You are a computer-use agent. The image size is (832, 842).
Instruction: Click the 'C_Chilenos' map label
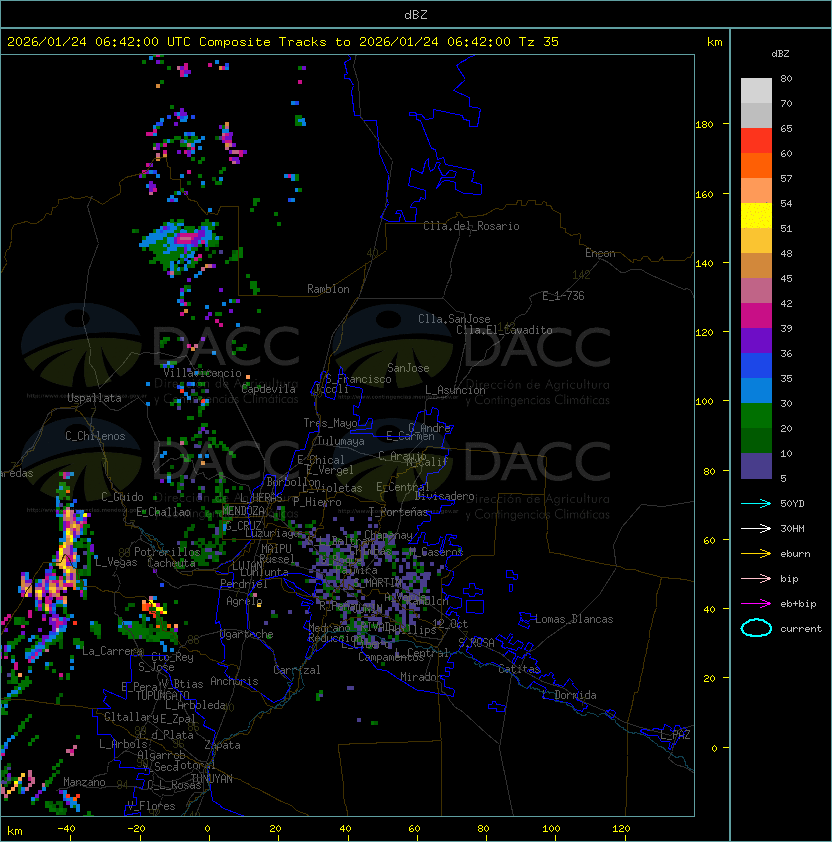pos(95,436)
